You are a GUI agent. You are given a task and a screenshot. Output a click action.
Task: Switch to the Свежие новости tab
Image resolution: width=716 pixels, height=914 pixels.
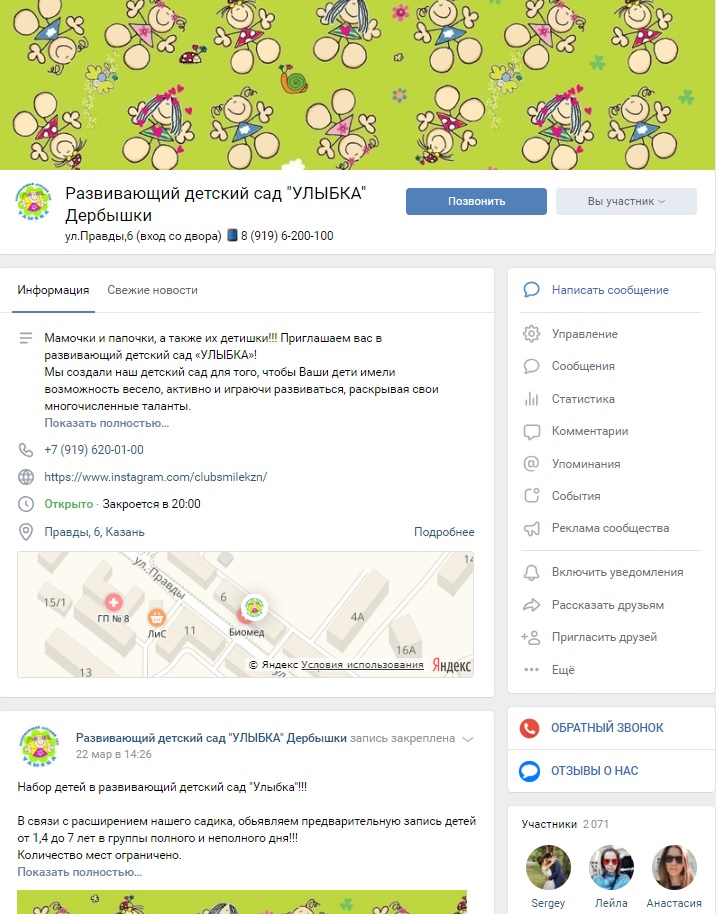point(152,290)
